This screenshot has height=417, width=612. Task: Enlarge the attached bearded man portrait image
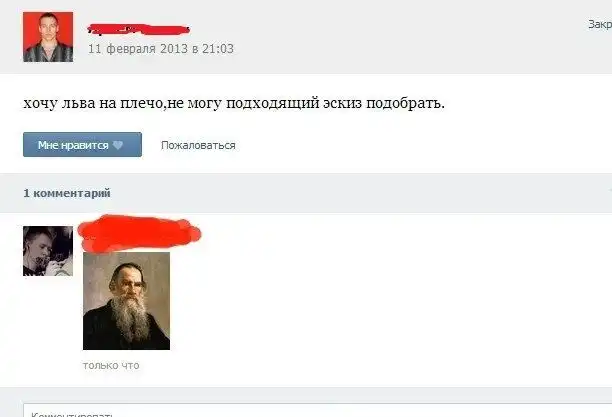[x=126, y=301]
